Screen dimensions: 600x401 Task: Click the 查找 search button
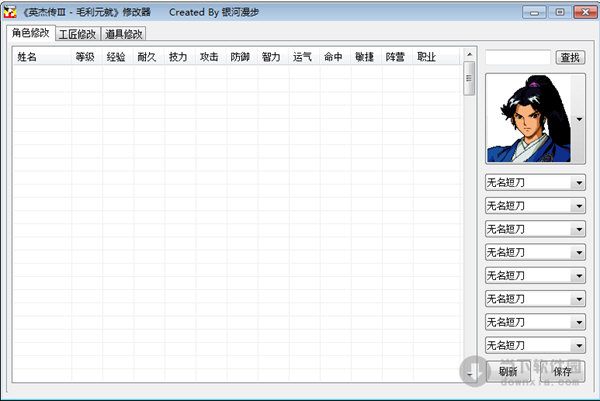click(570, 57)
